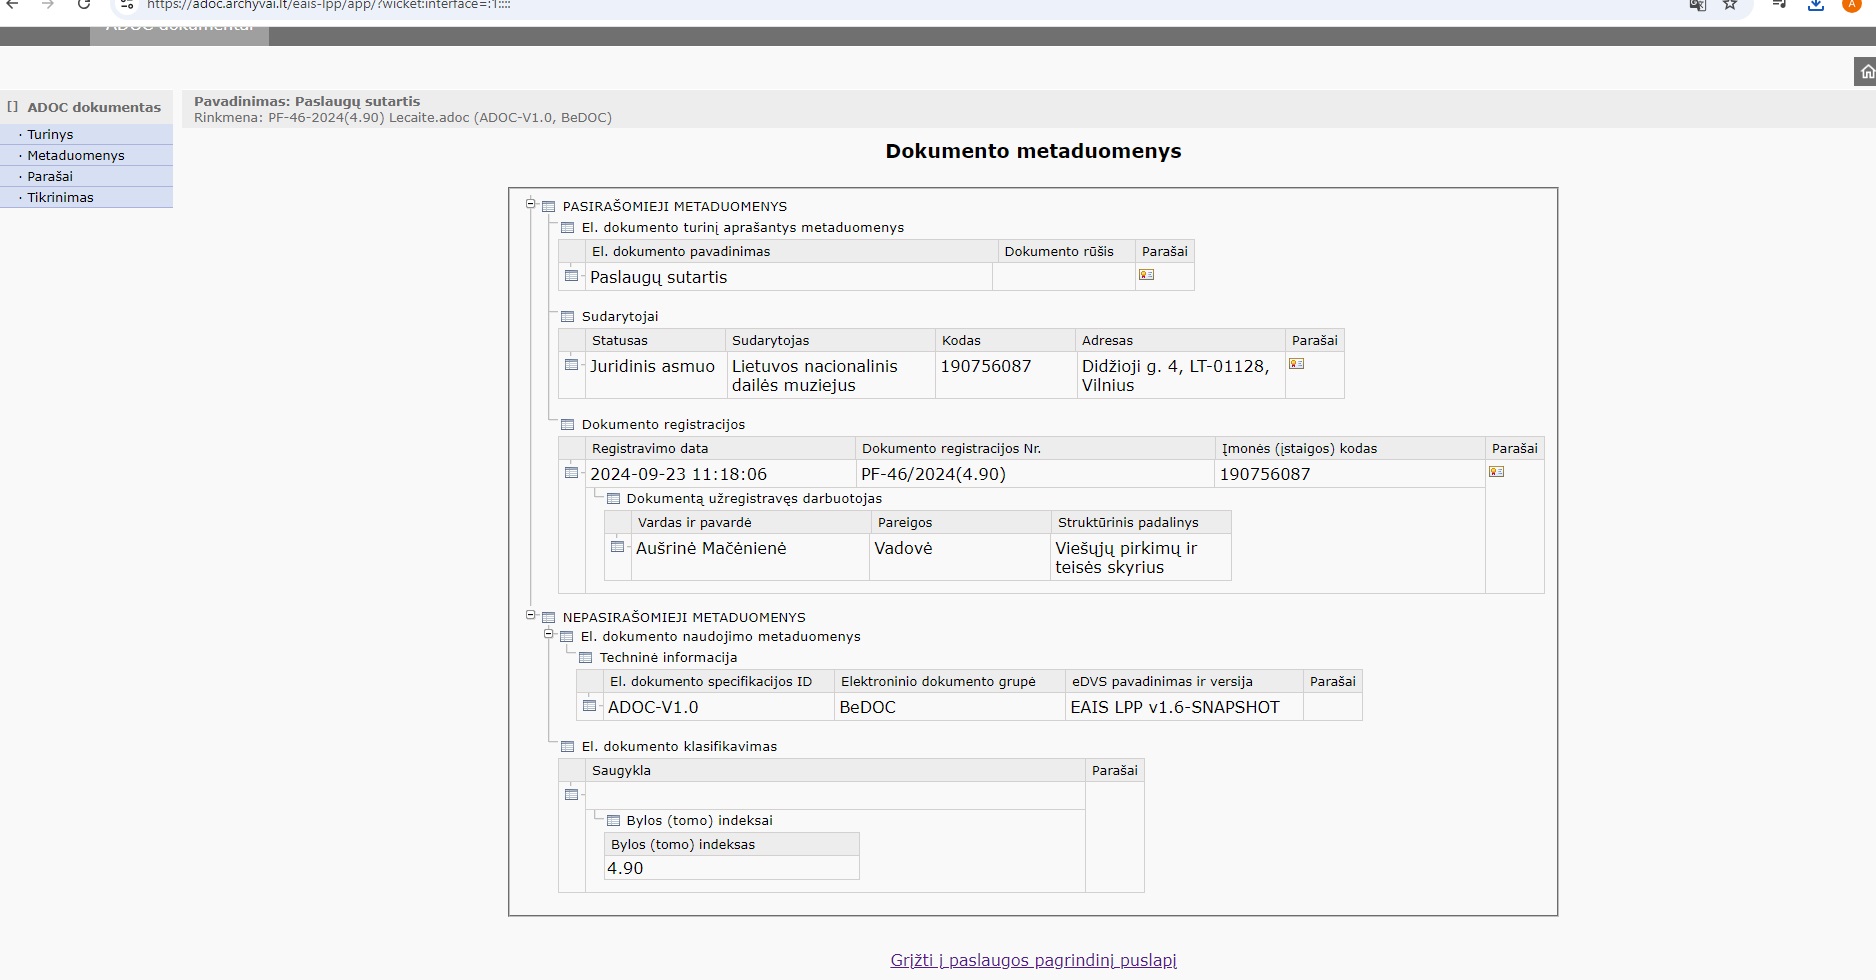1876x980 pixels.
Task: Click the browser translate page icon
Action: (1697, 5)
